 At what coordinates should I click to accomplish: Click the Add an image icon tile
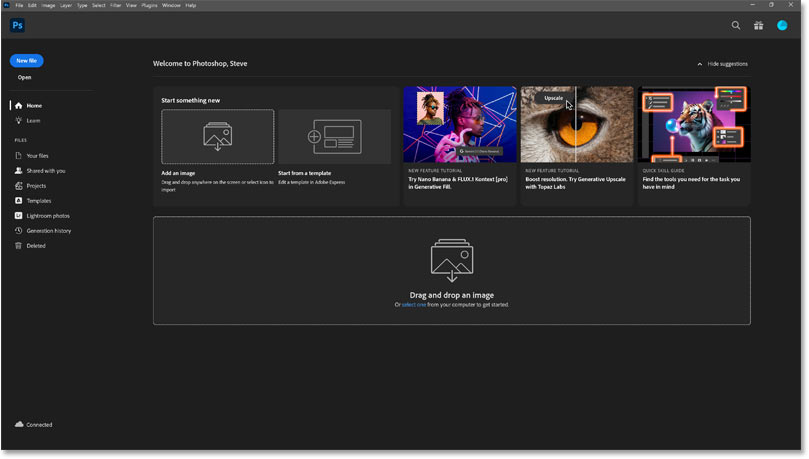coord(218,137)
